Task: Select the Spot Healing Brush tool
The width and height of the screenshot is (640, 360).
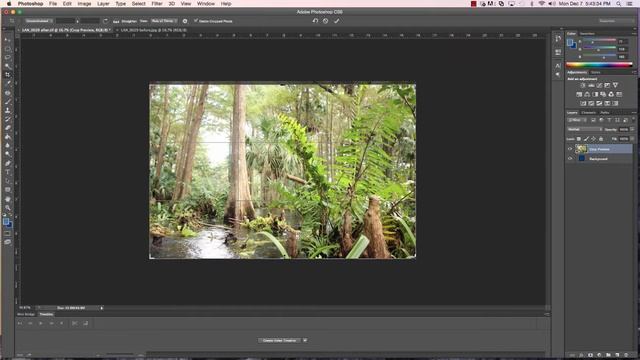Action: [7, 93]
